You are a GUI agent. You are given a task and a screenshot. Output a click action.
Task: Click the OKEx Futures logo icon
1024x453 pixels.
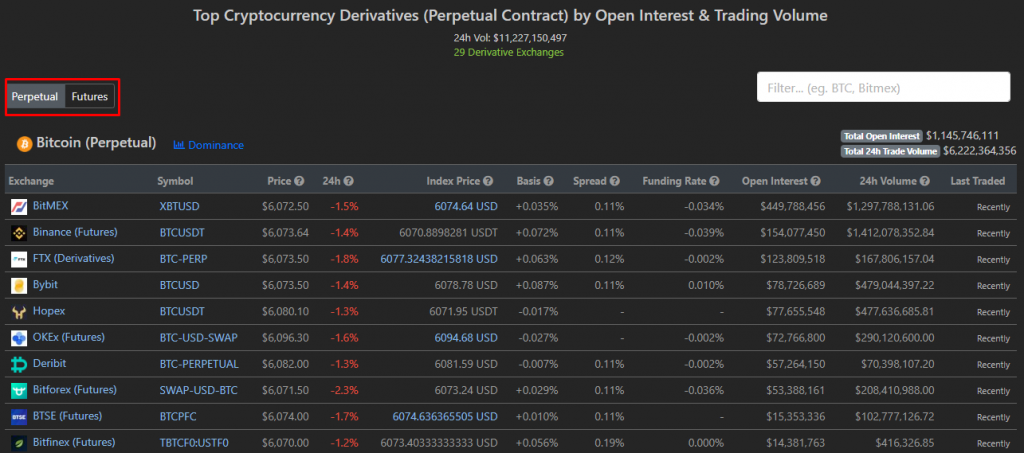coord(18,337)
